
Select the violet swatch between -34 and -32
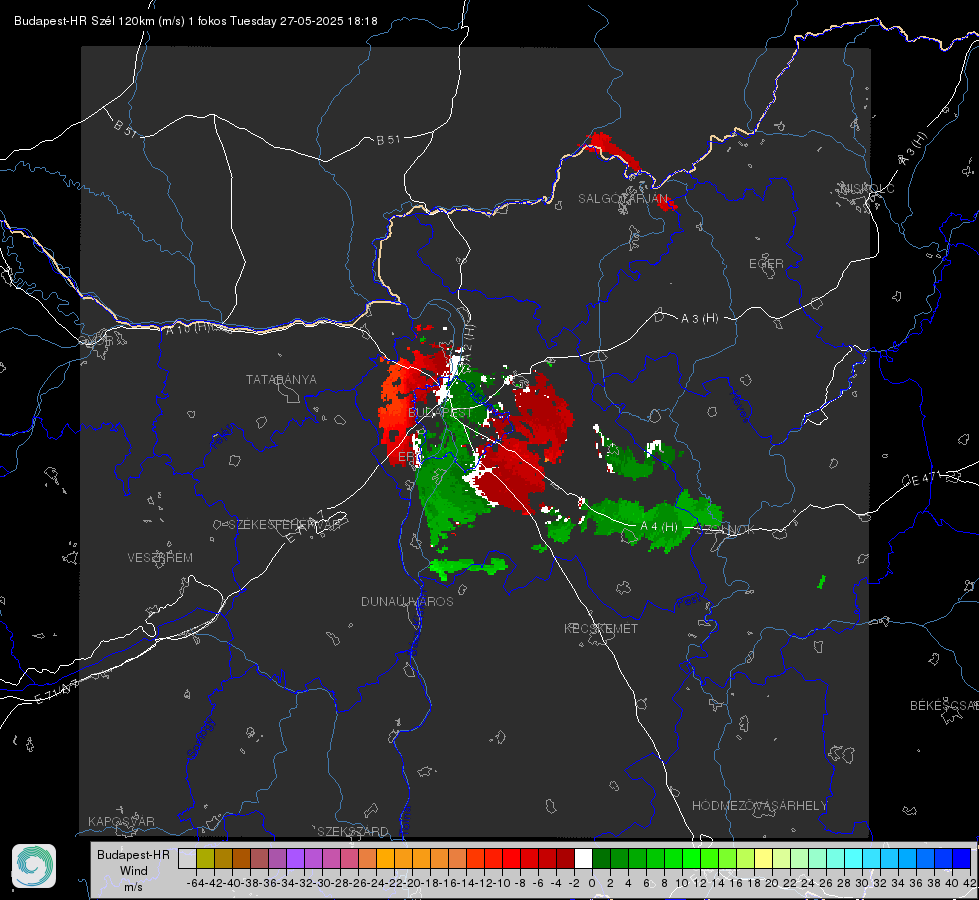[x=295, y=858]
